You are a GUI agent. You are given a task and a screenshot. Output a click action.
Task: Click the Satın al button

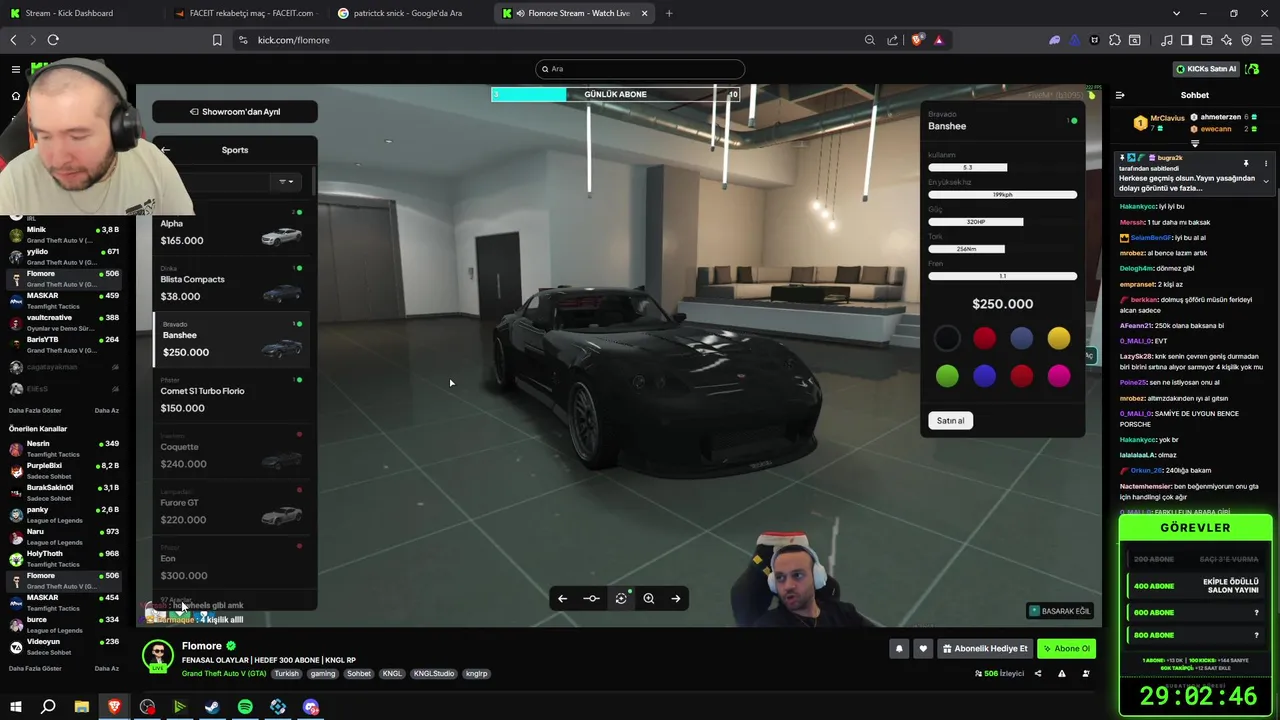(951, 421)
